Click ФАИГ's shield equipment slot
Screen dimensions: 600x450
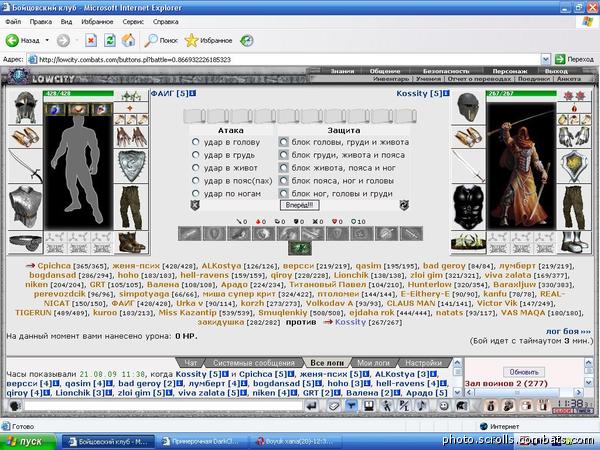click(x=132, y=166)
